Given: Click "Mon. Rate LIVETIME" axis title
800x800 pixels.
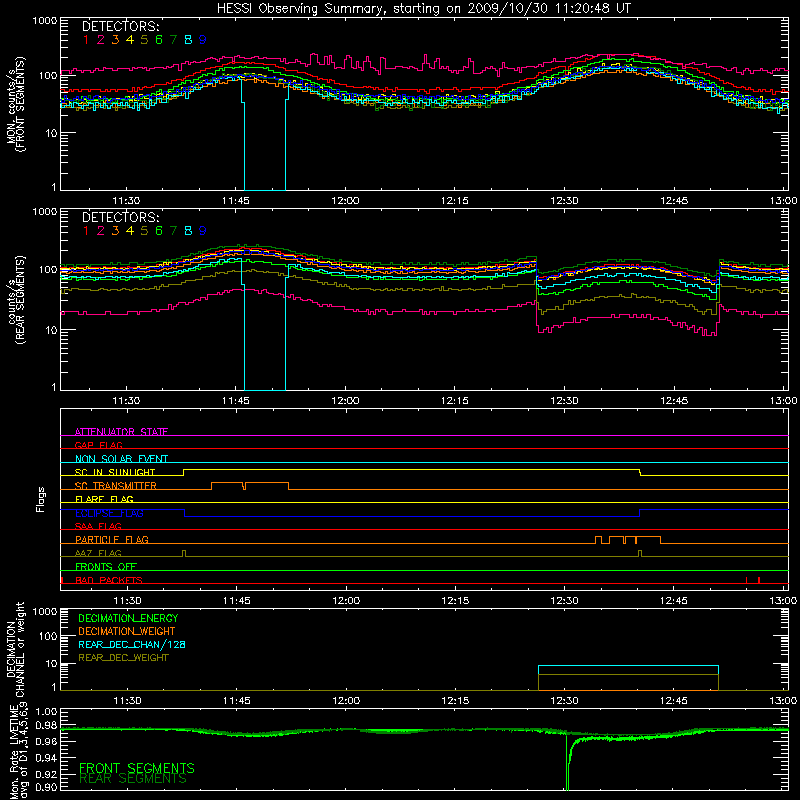Looking at the screenshot, I should [x=16, y=751].
